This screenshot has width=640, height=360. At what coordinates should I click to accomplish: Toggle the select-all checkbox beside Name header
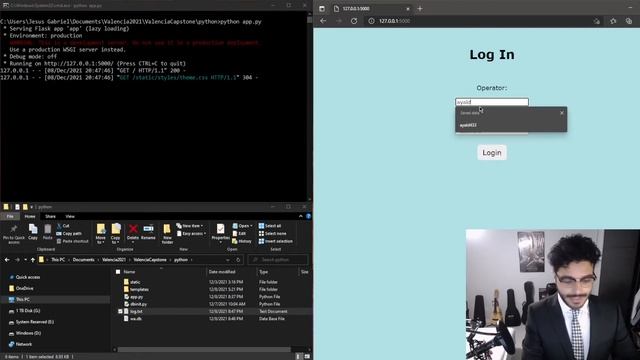(x=118, y=271)
